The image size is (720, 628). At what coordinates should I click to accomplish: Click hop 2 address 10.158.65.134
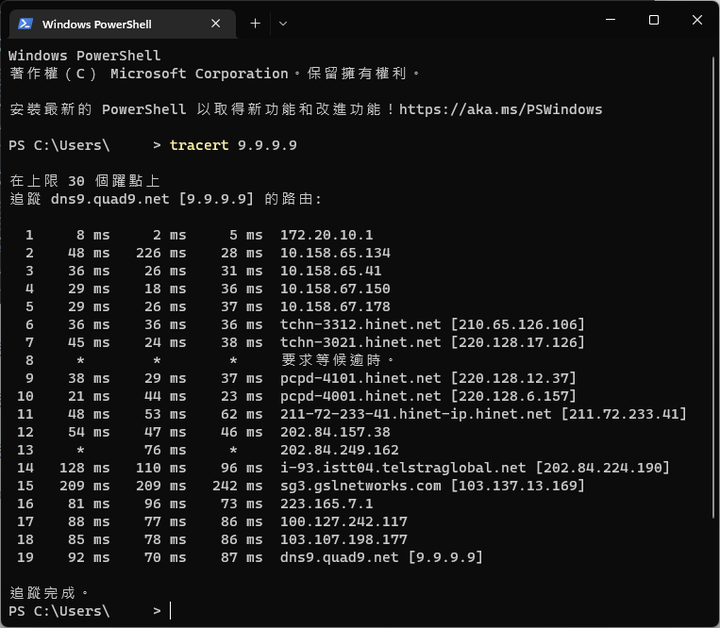335,253
